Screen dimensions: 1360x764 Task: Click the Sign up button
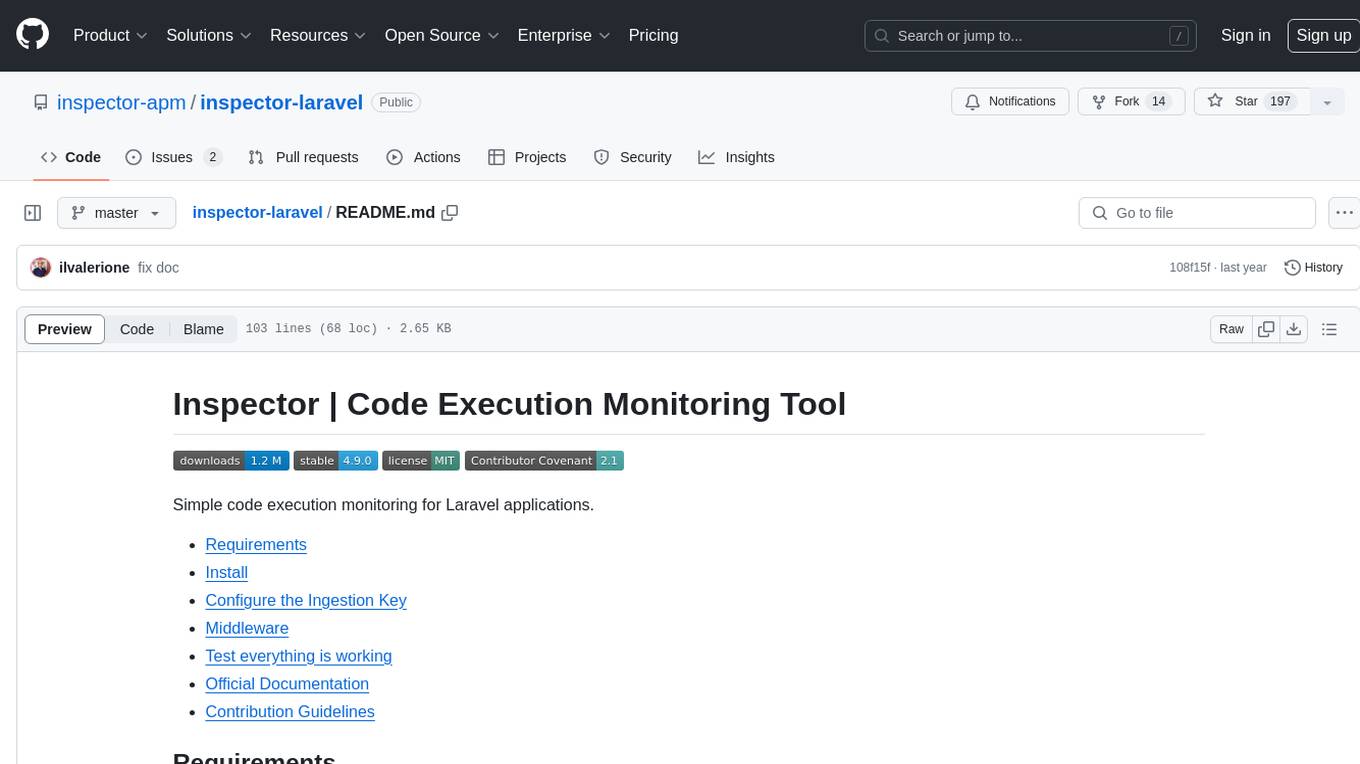tap(1323, 35)
